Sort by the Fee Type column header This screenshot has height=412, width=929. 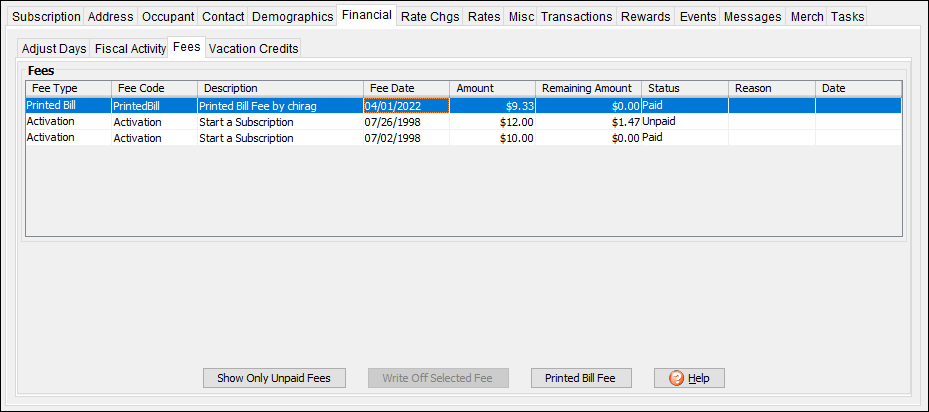(x=68, y=88)
